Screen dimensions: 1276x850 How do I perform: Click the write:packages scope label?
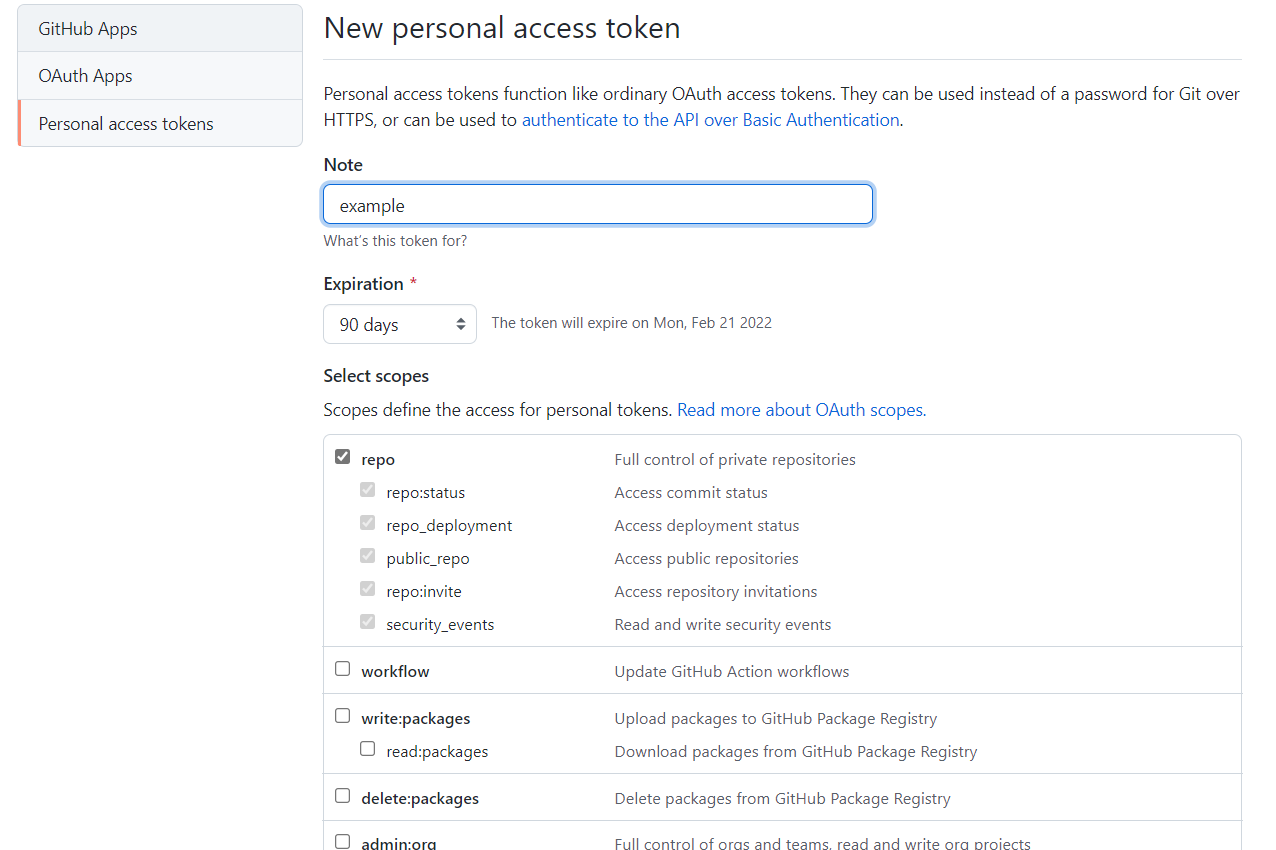[x=415, y=719]
